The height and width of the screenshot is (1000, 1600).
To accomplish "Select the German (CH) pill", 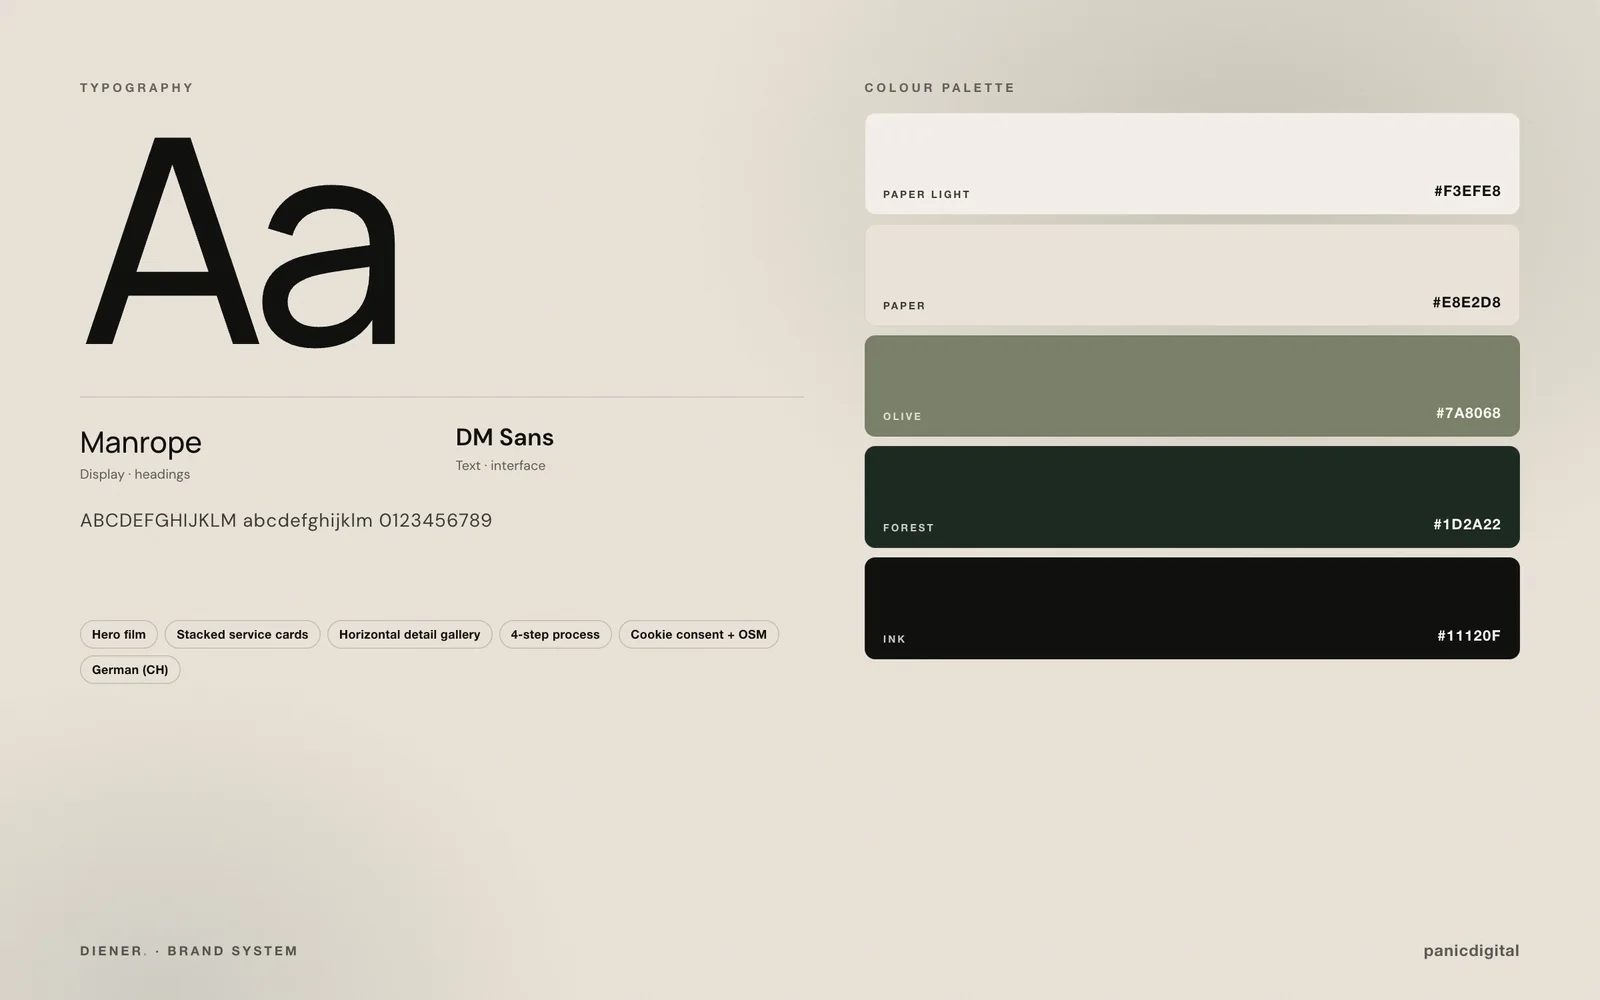I will coord(130,669).
